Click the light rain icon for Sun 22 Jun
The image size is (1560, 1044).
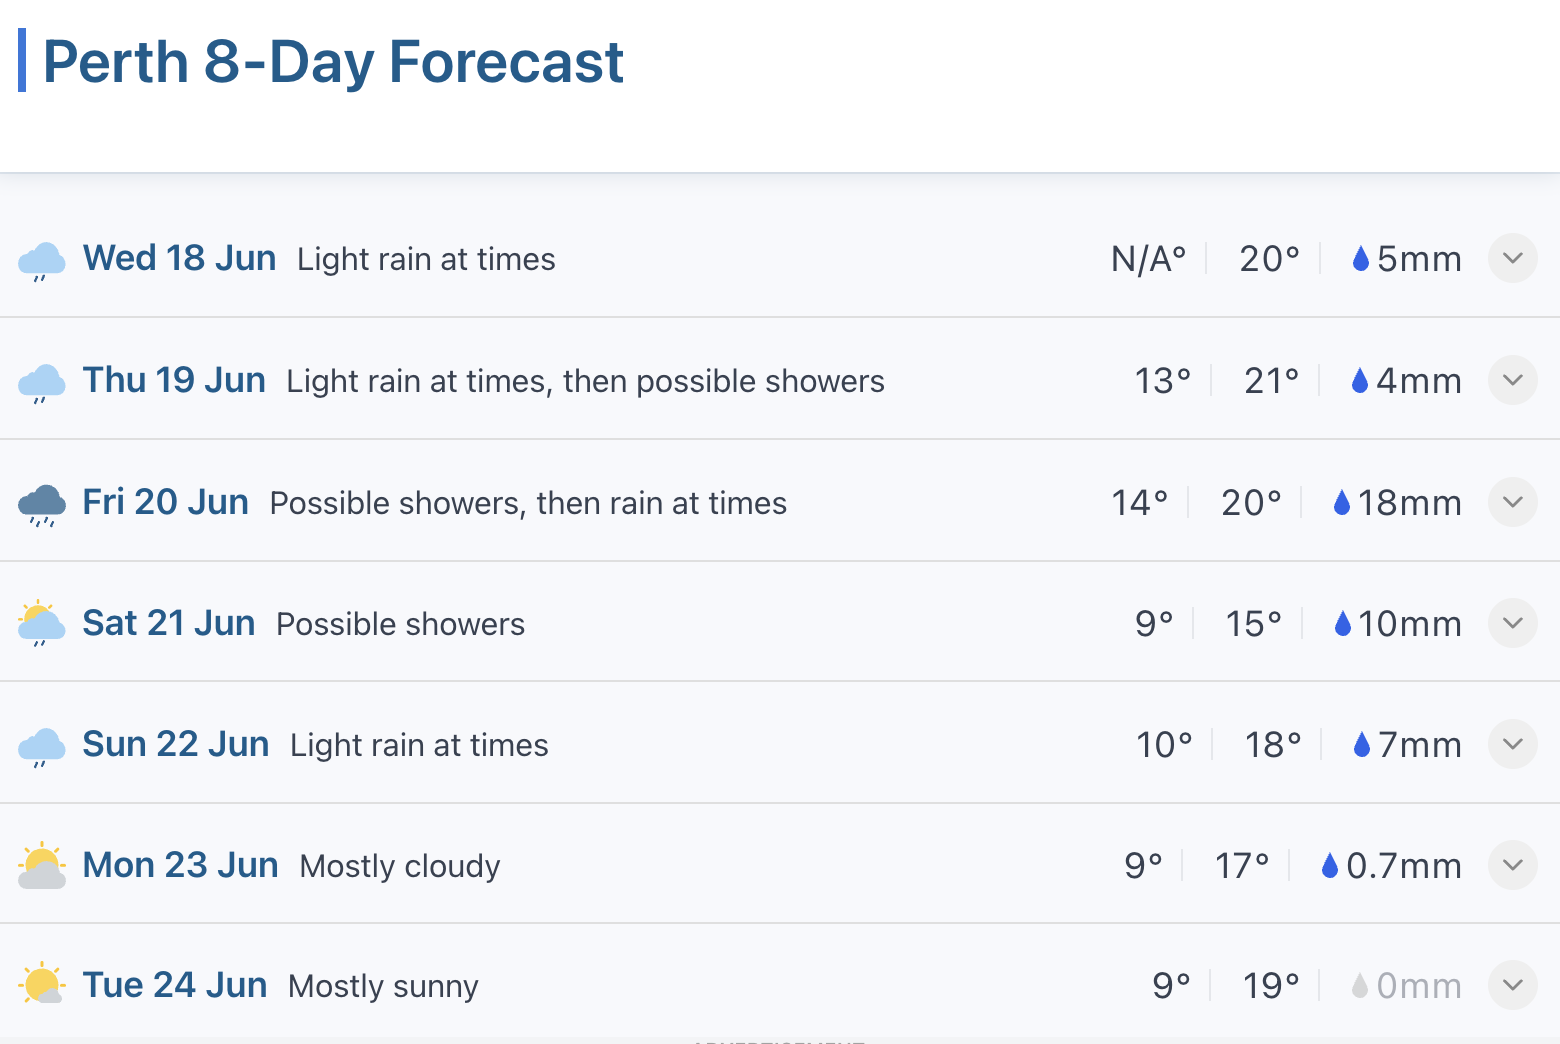[42, 747]
